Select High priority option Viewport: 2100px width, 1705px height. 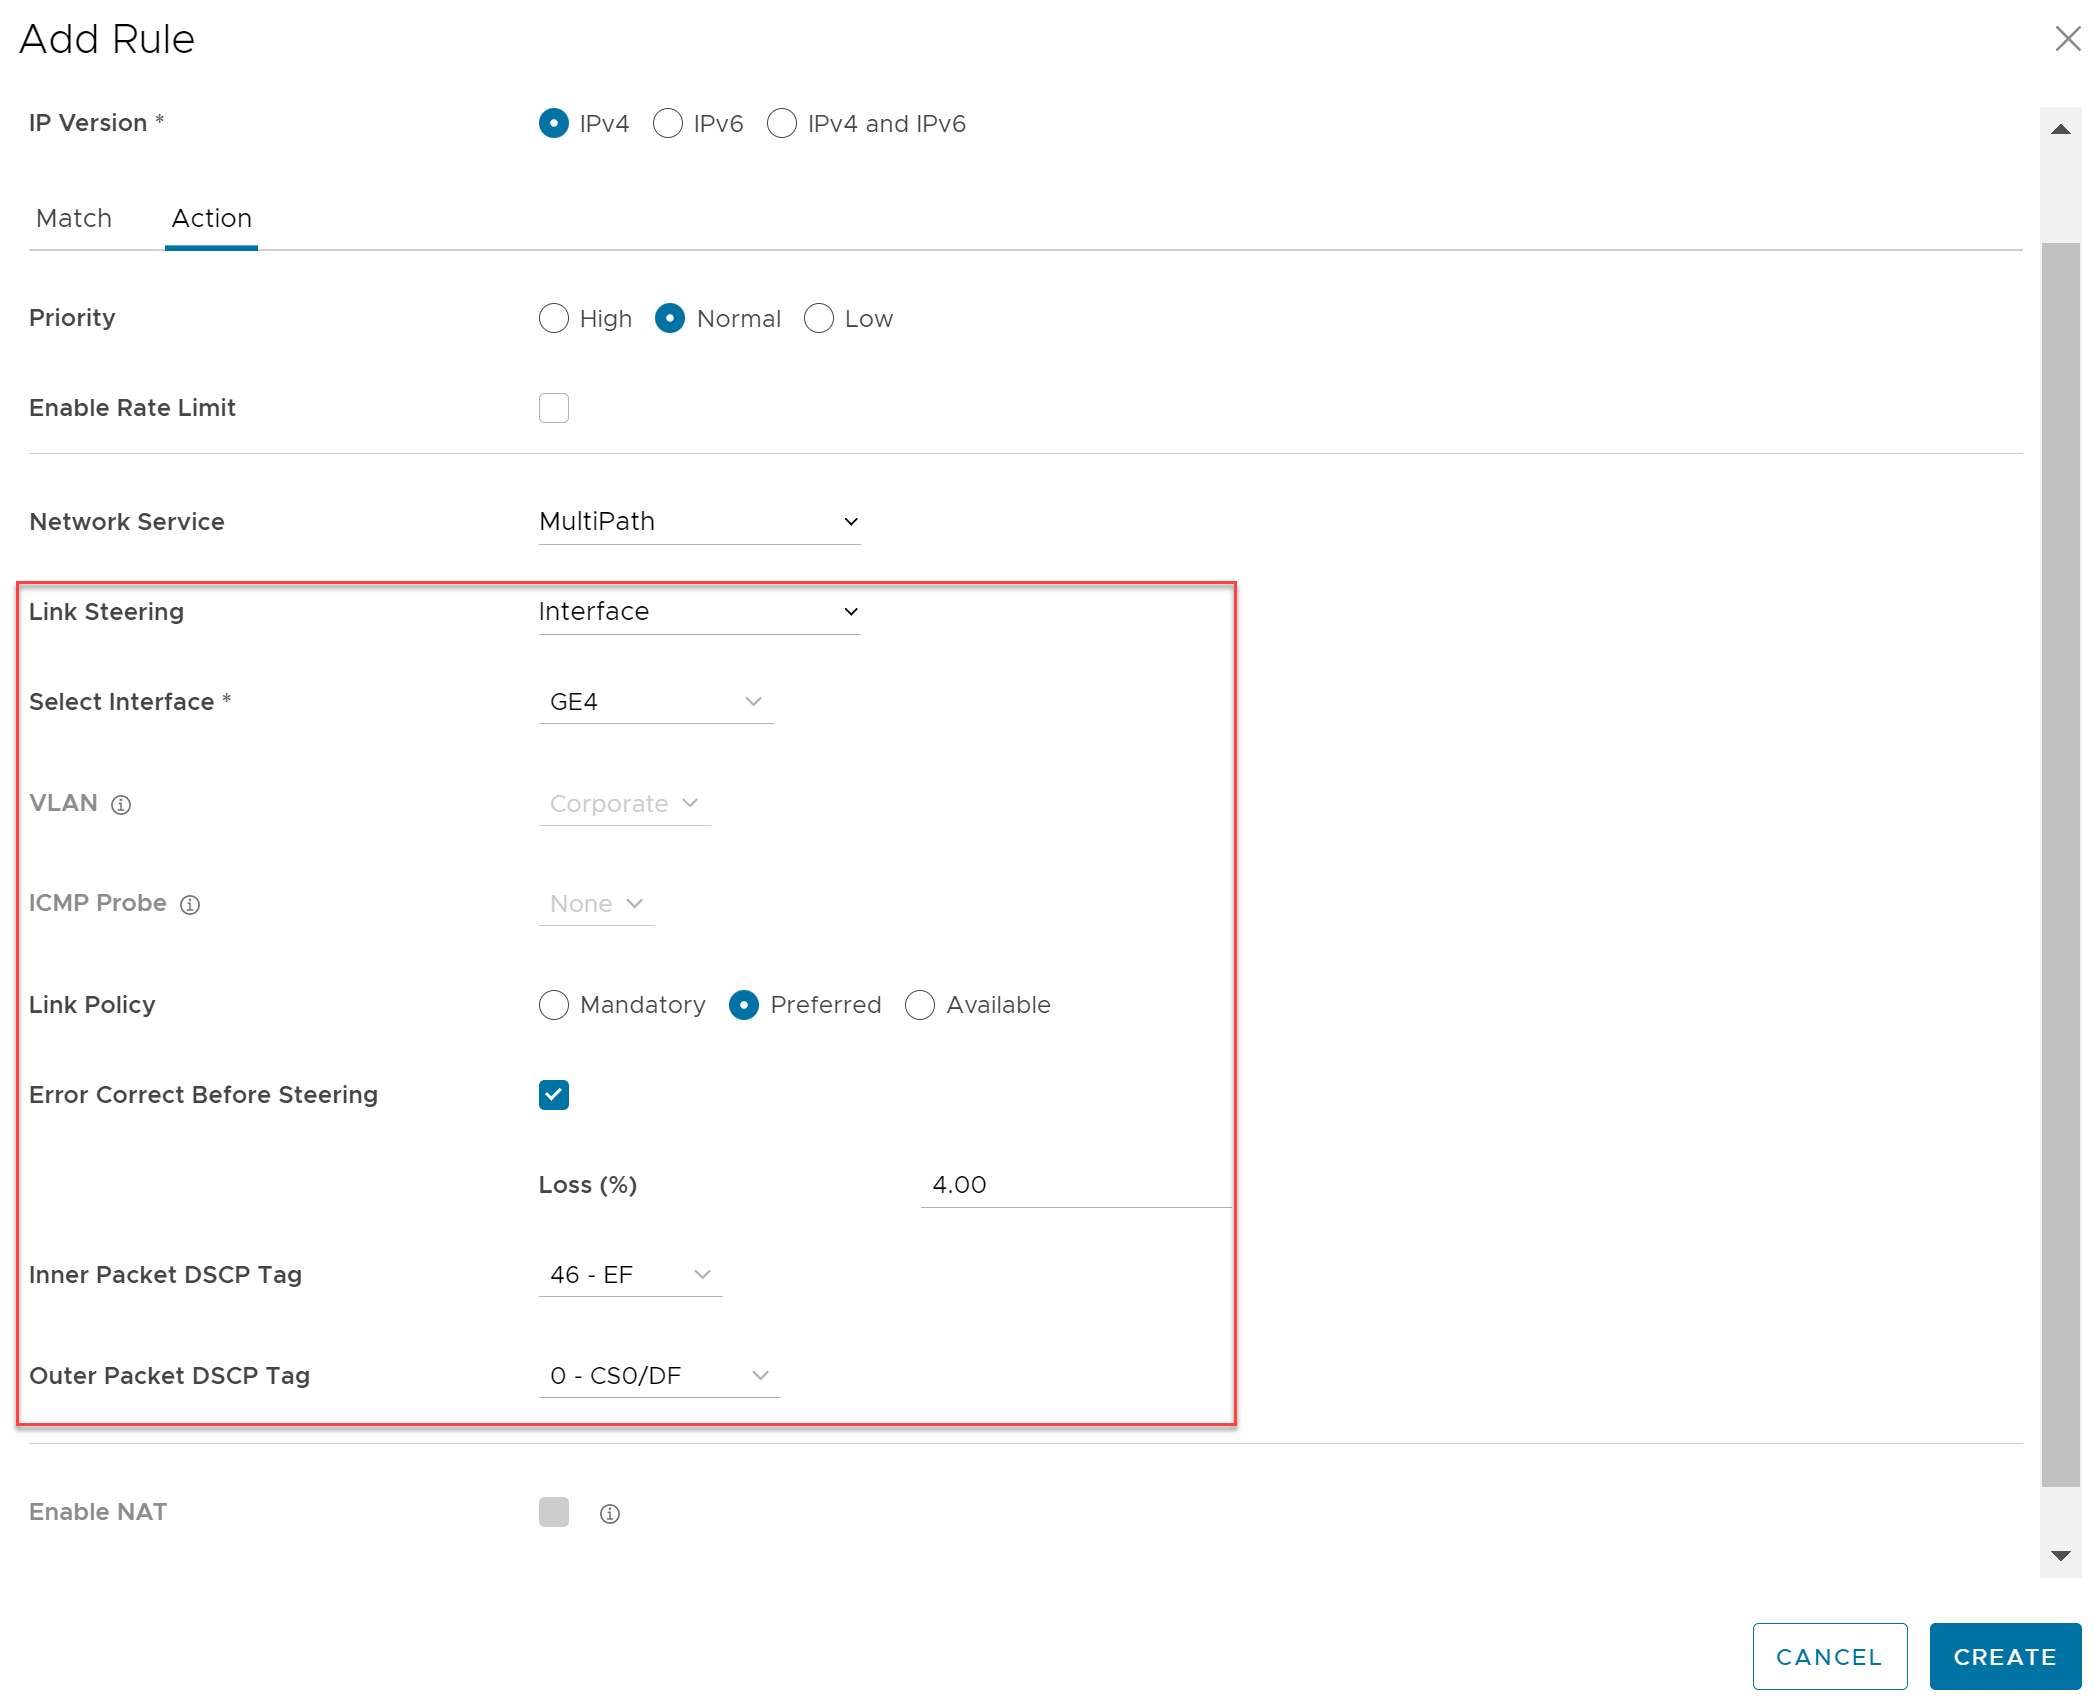(553, 318)
